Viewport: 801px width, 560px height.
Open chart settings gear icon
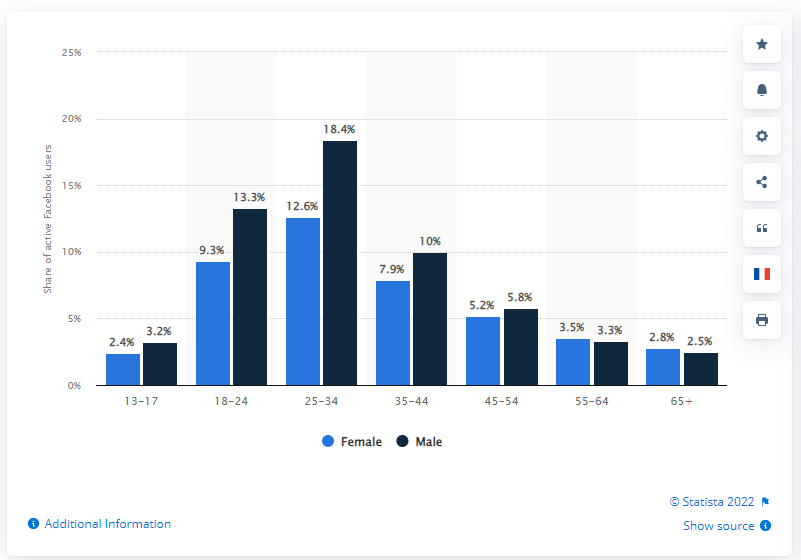762,136
